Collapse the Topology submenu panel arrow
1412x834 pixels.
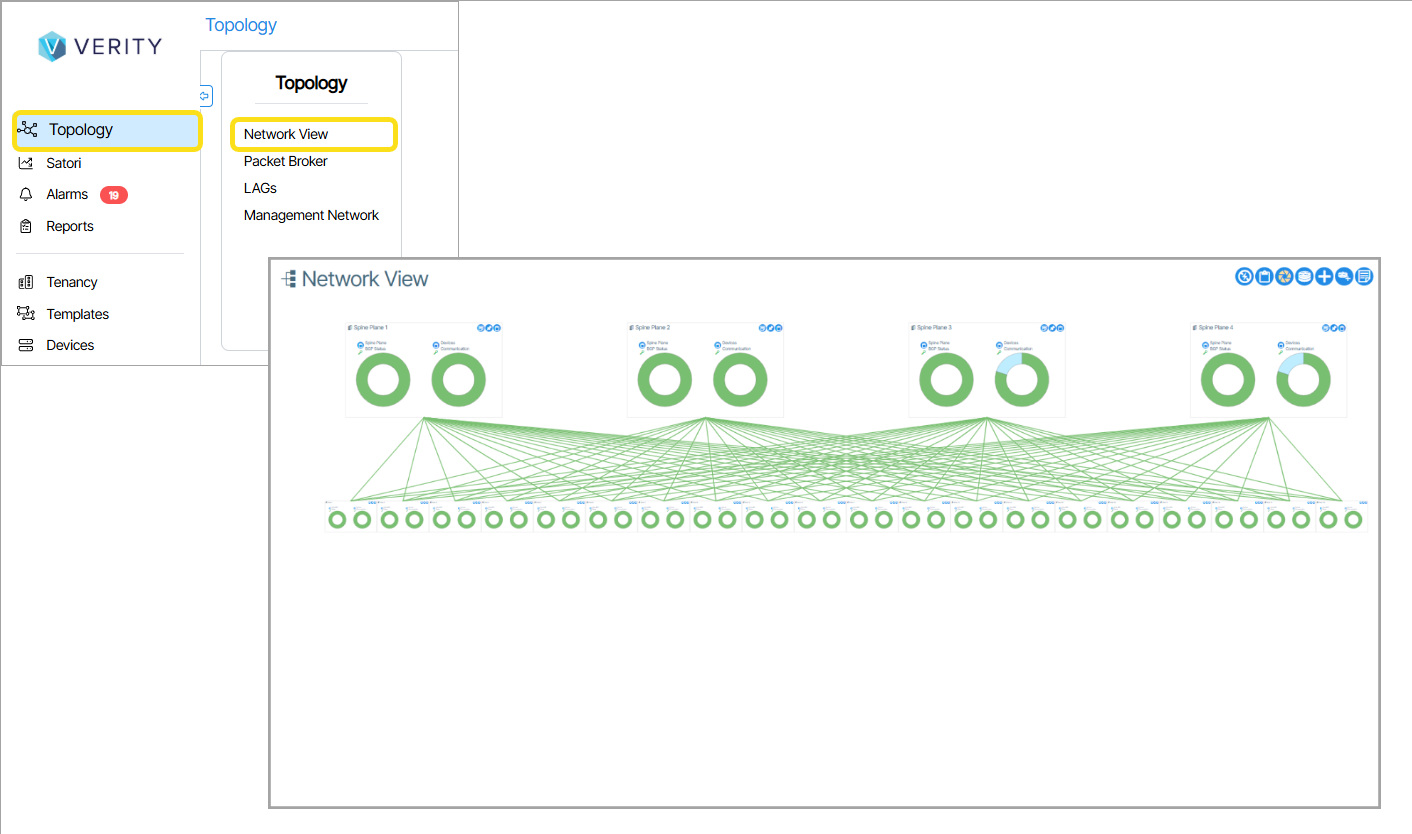click(206, 96)
